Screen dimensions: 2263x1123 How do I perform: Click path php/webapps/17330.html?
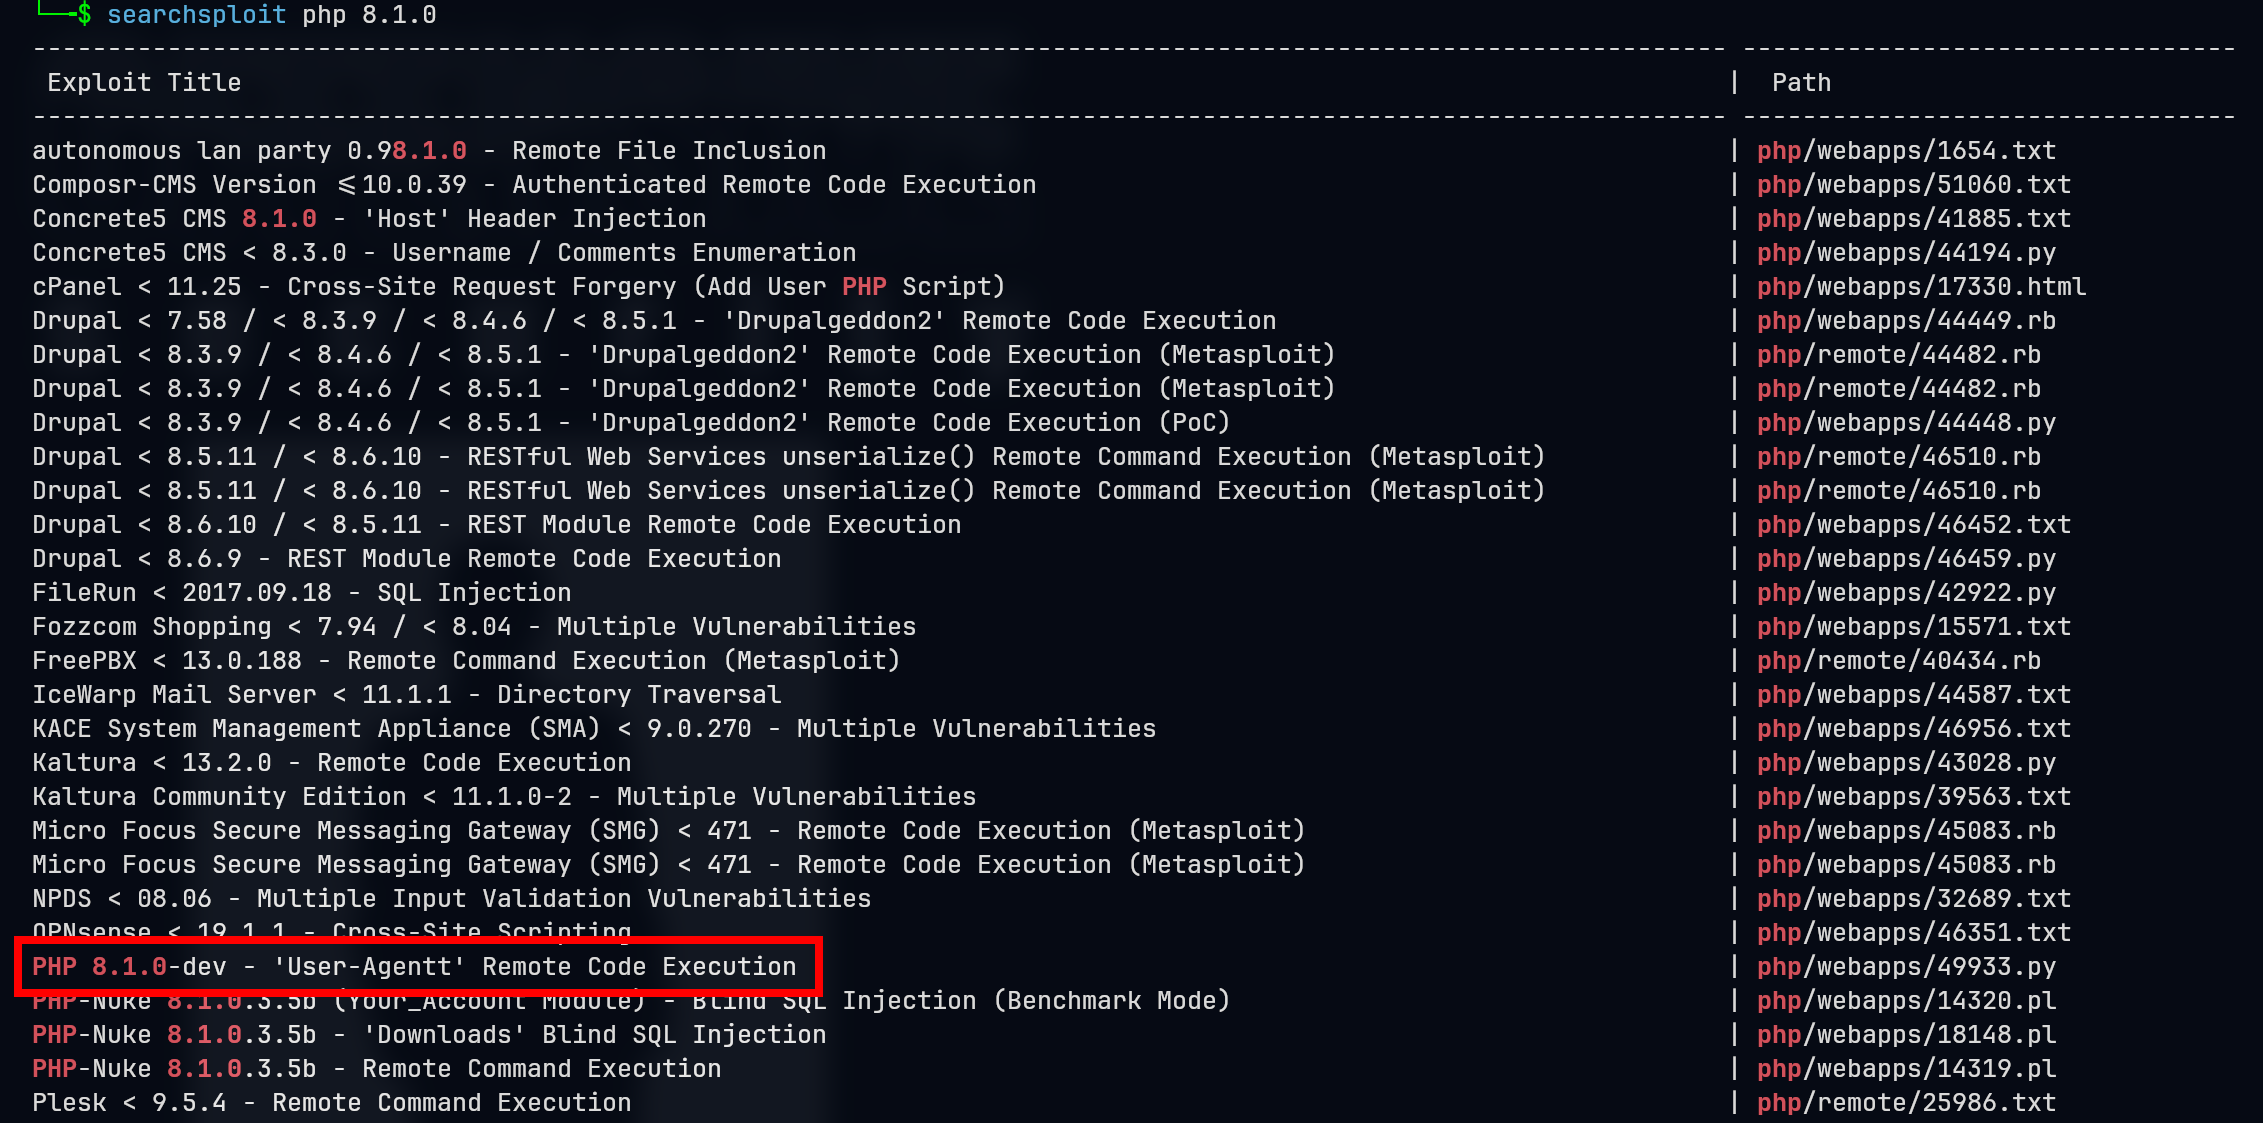point(1921,287)
